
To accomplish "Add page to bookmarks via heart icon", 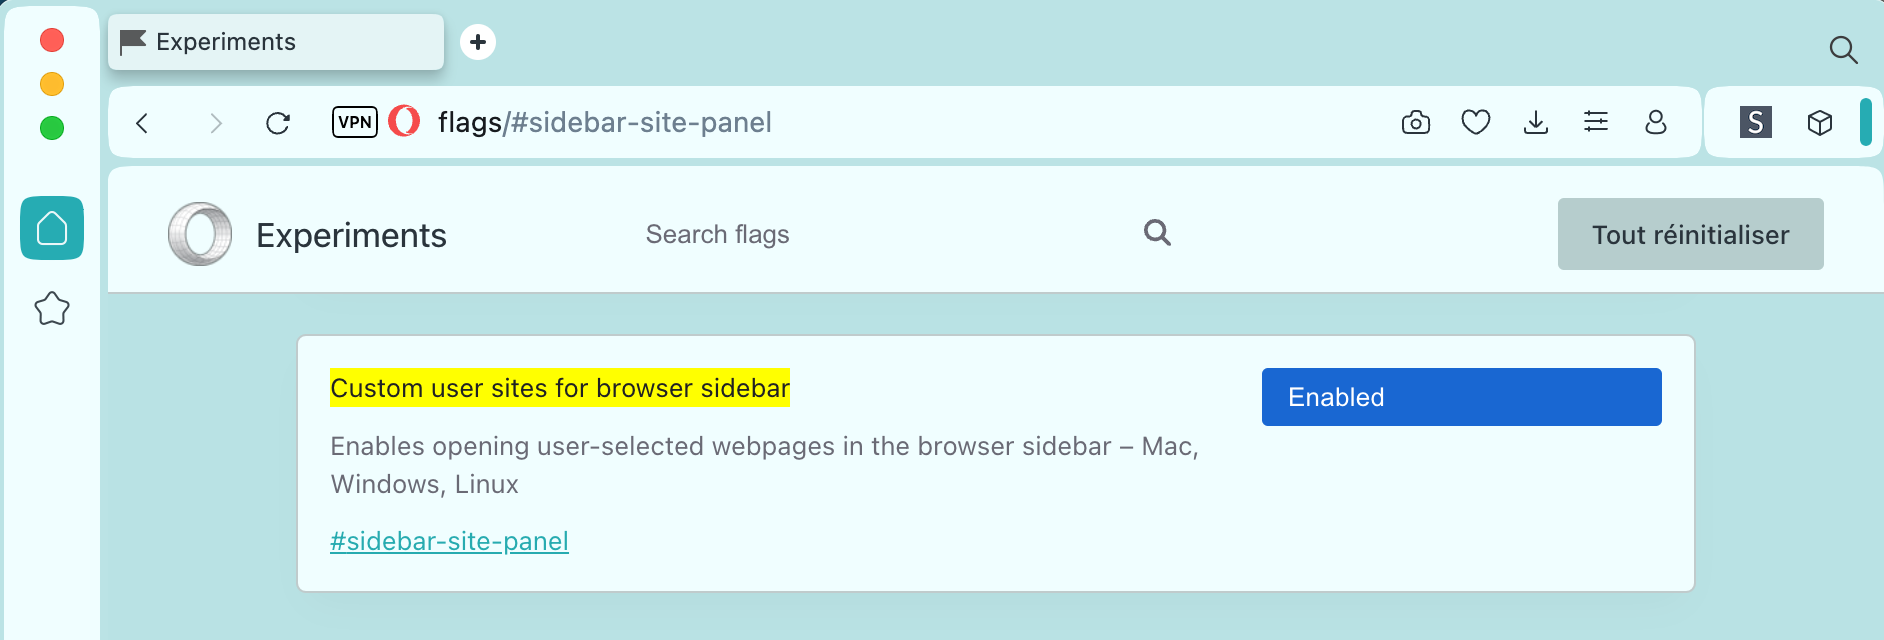I will (1475, 122).
